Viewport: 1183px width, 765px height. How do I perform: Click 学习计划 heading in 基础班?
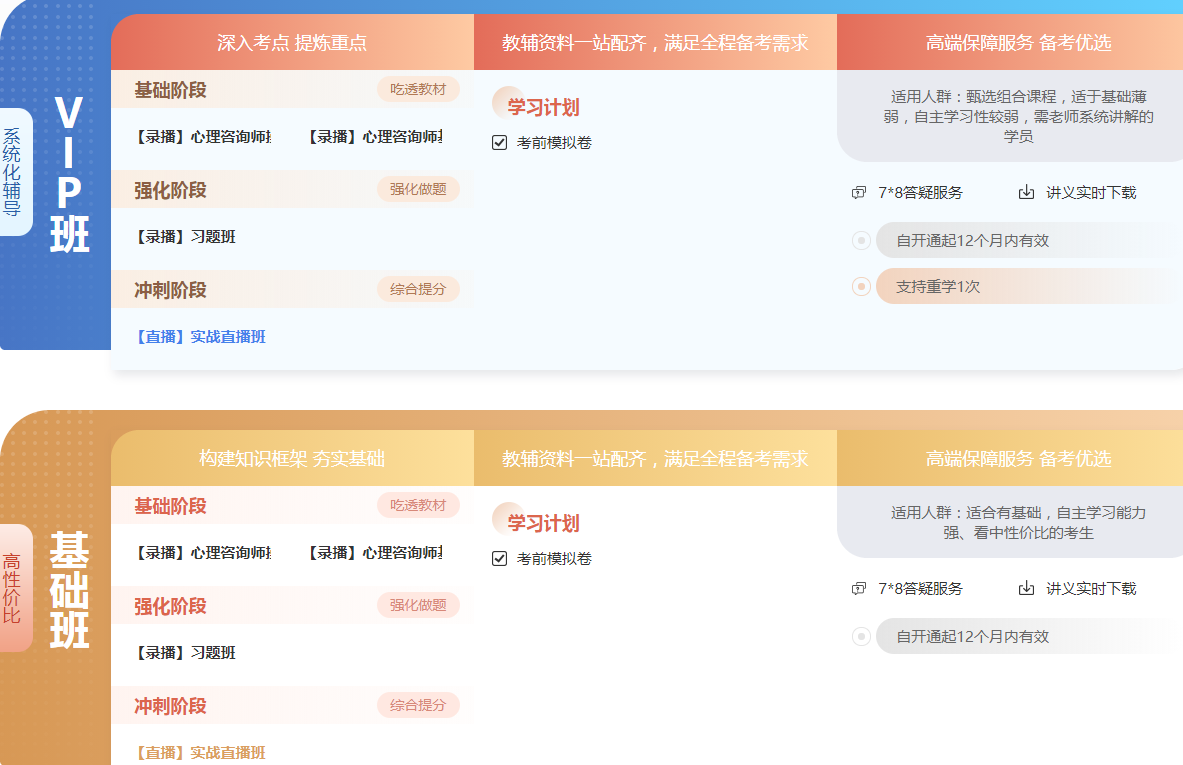[543, 523]
